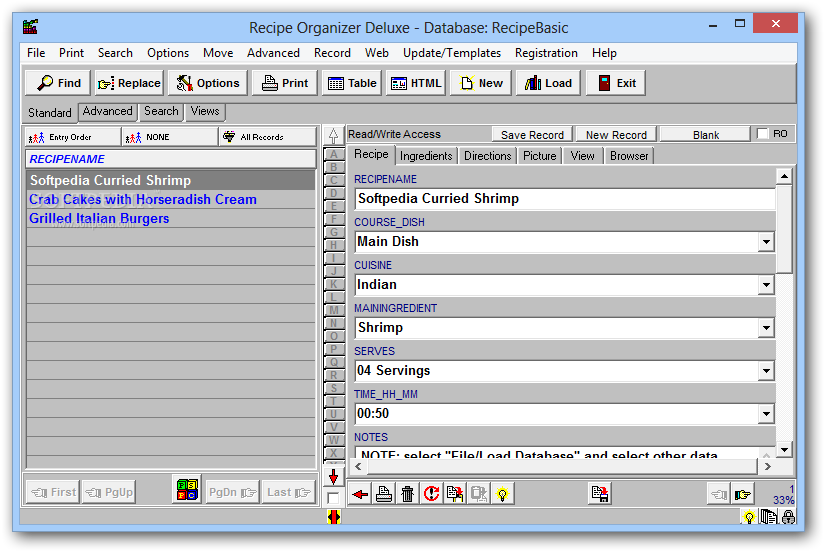
Task: Open the Registration menu
Action: click(x=546, y=53)
